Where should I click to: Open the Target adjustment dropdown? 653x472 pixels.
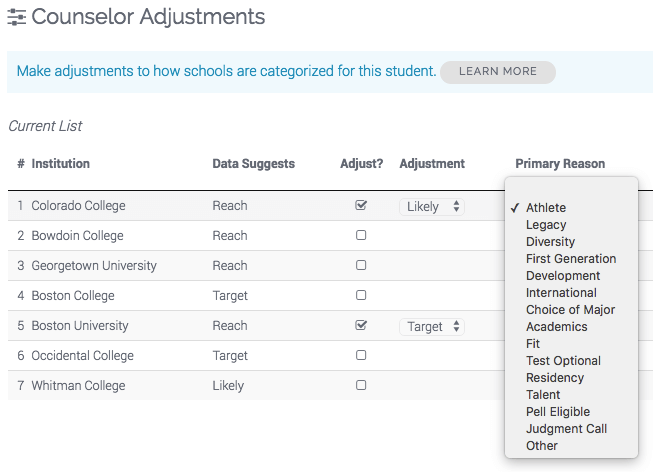click(x=432, y=327)
